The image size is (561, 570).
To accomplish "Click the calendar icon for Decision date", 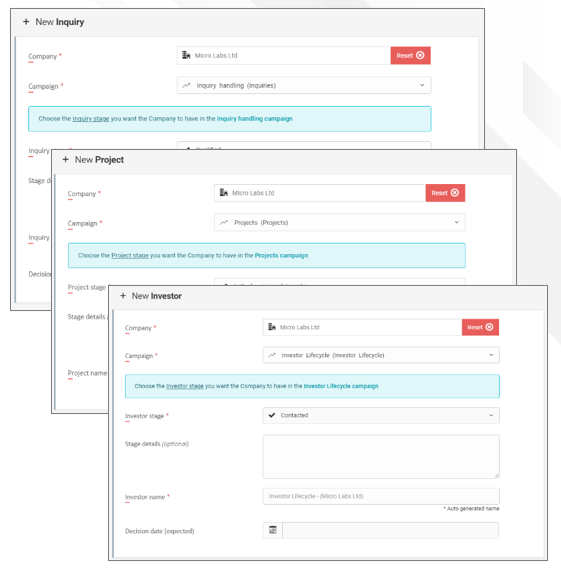I will [x=273, y=530].
